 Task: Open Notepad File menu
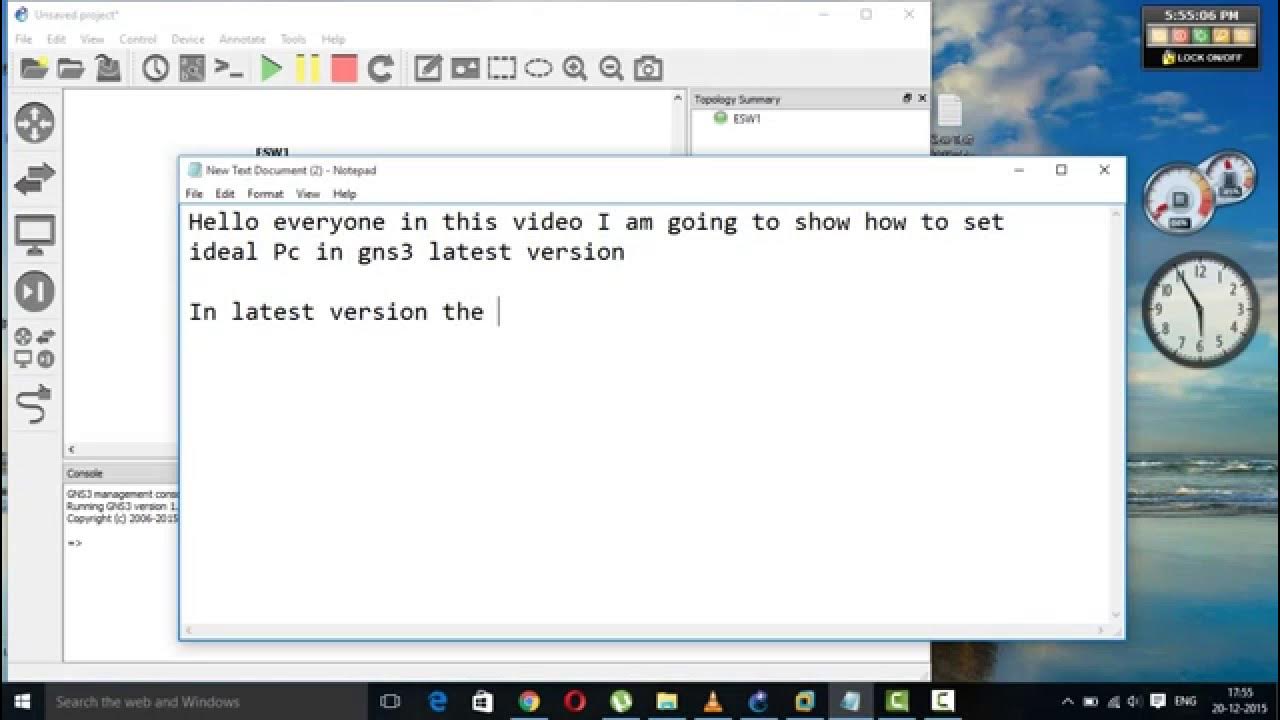(x=194, y=194)
